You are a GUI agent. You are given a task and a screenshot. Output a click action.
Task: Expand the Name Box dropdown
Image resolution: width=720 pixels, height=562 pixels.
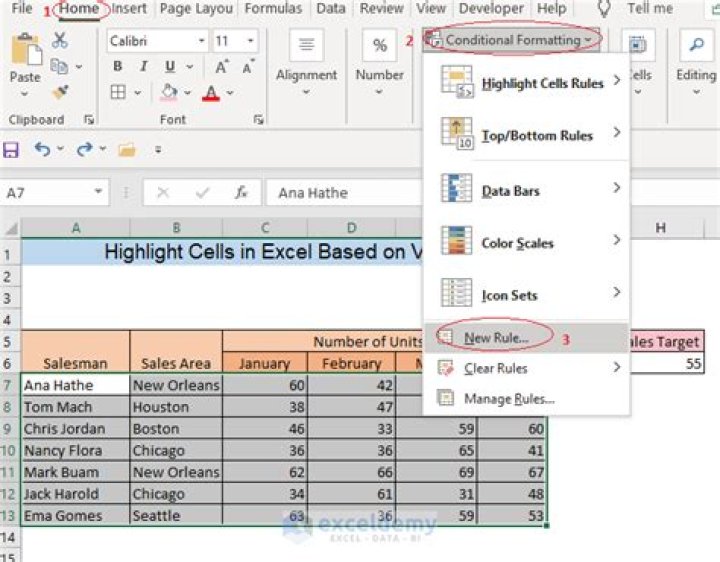pos(98,191)
